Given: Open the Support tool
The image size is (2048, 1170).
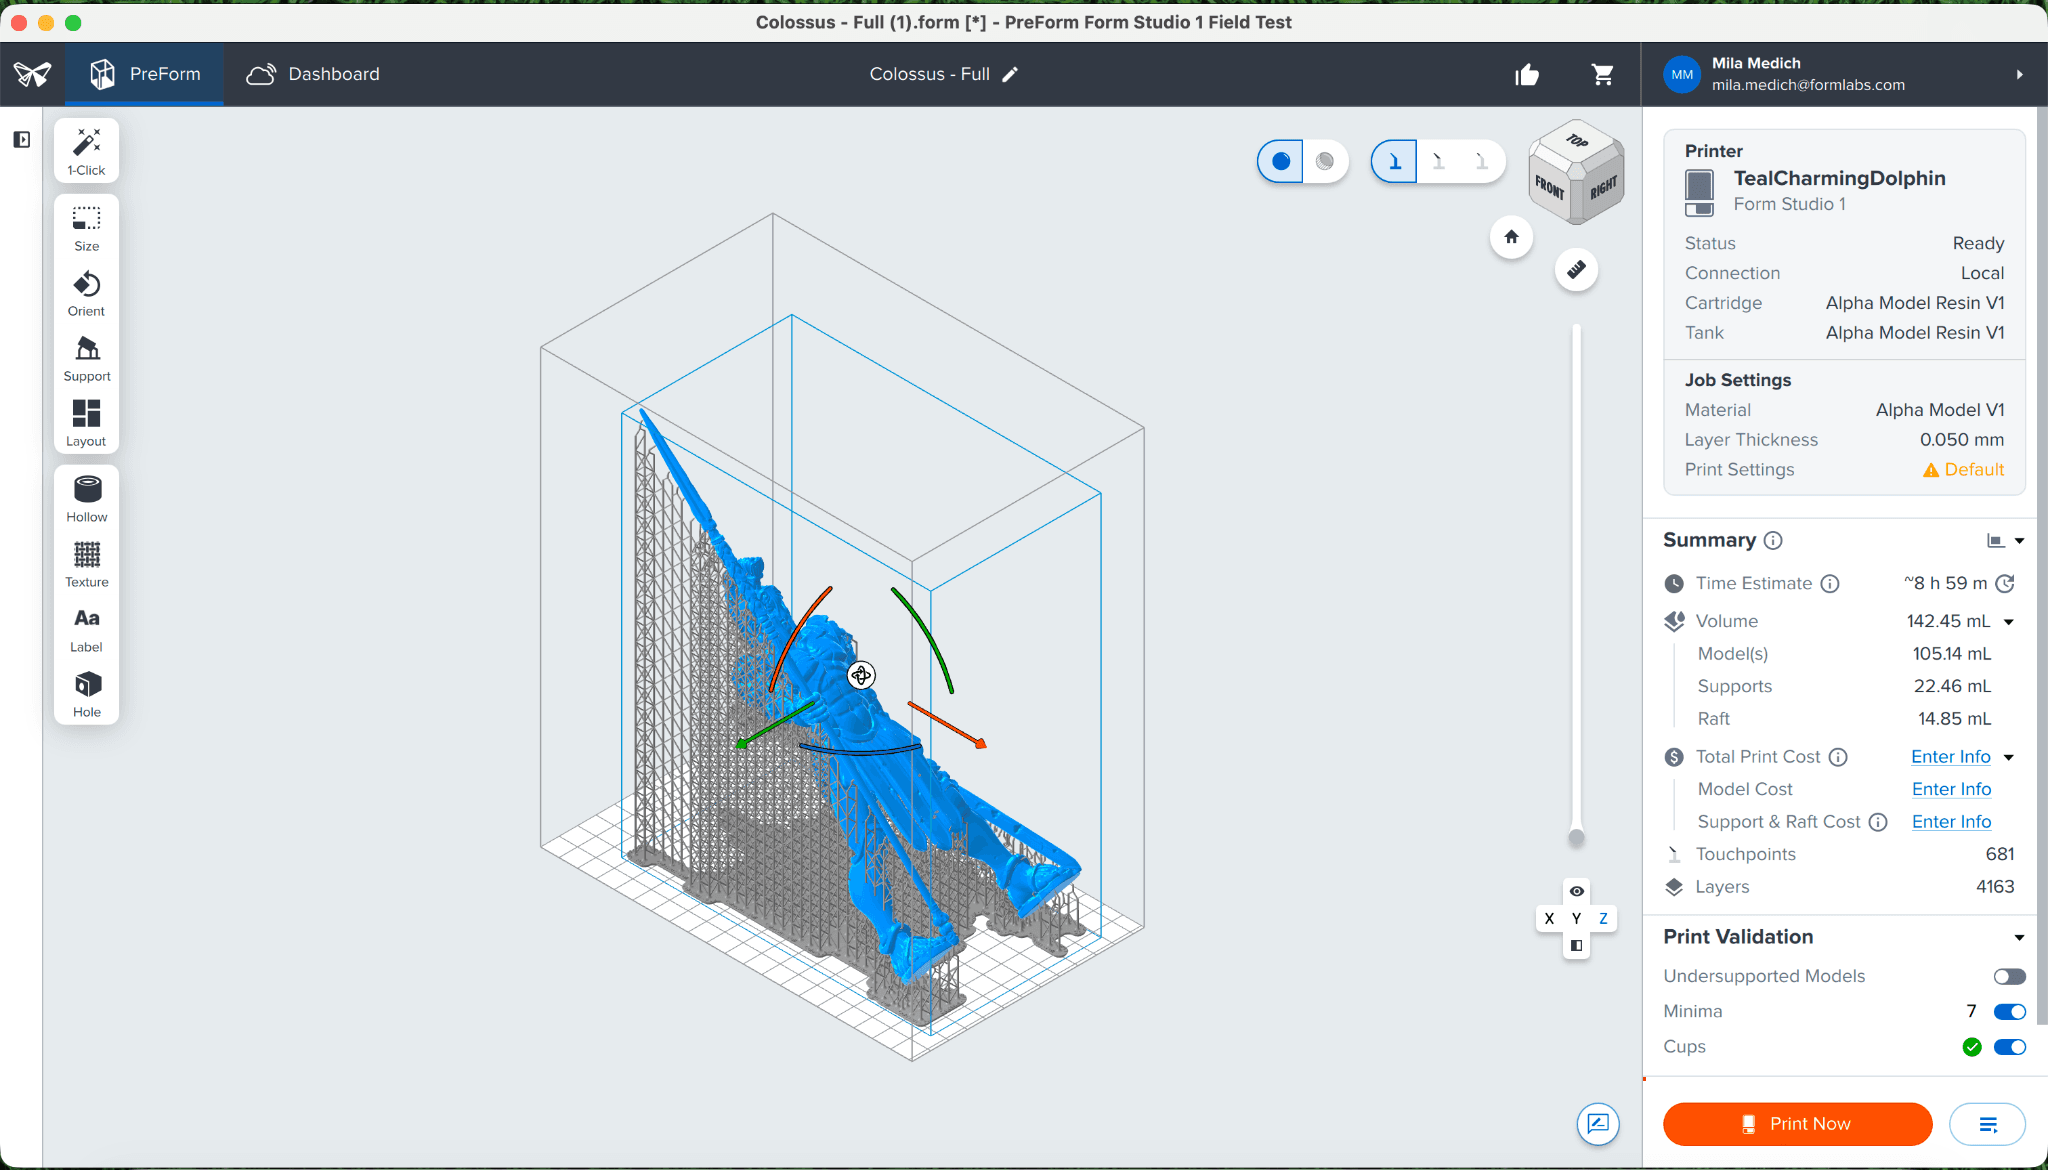Looking at the screenshot, I should tap(87, 359).
